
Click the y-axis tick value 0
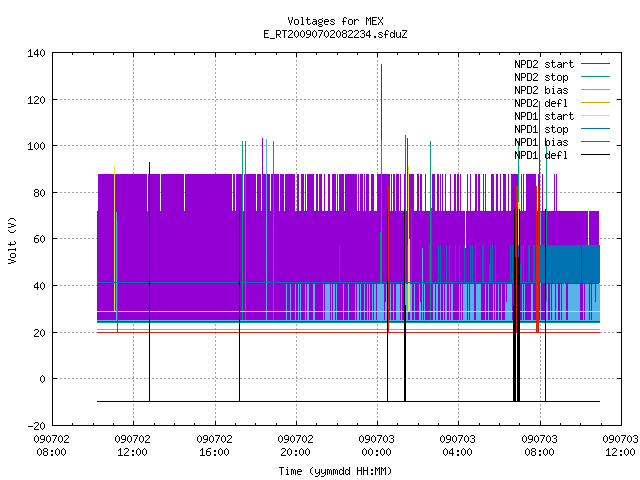coord(42,380)
